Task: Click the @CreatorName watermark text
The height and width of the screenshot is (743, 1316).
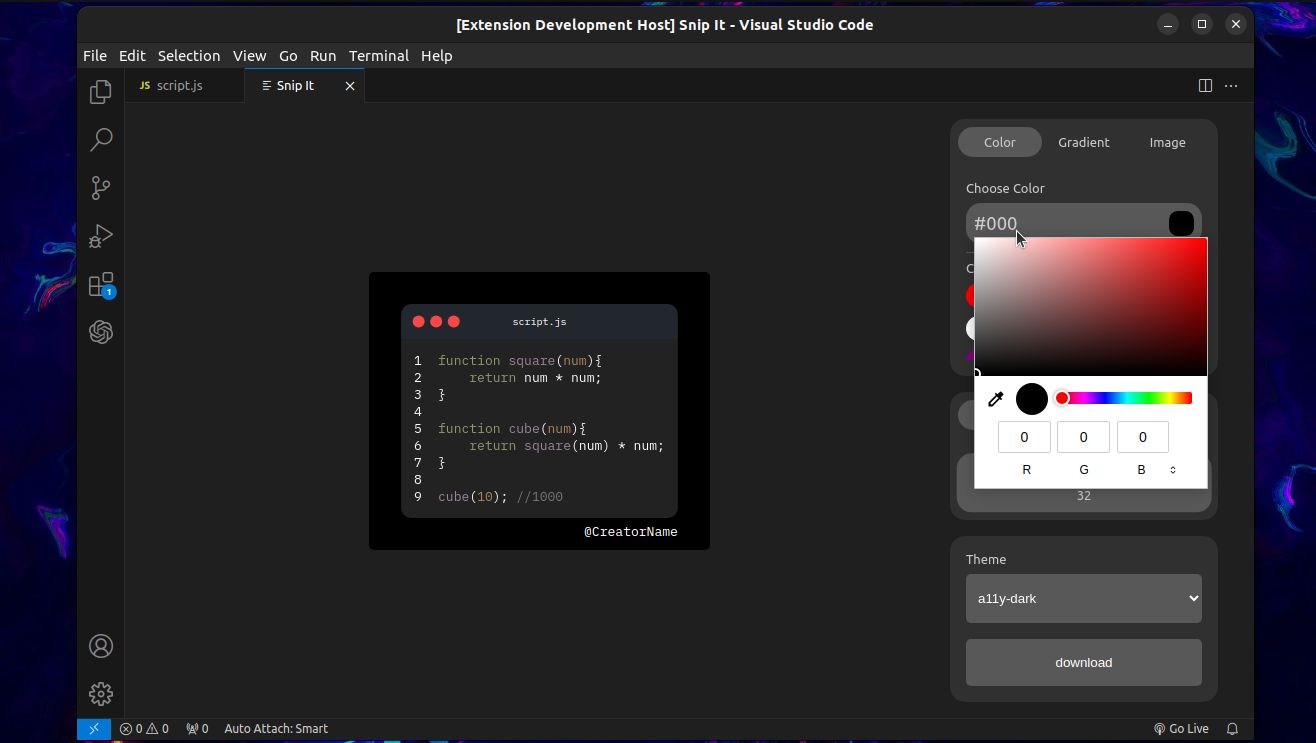Action: pos(631,532)
